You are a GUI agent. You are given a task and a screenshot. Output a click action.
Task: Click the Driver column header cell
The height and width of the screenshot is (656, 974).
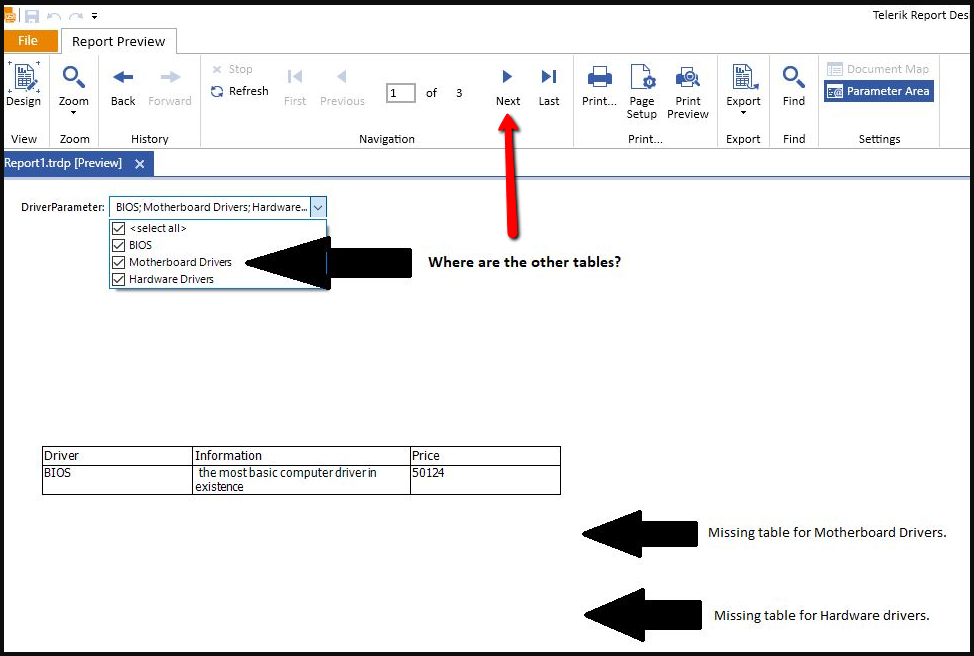coord(117,456)
